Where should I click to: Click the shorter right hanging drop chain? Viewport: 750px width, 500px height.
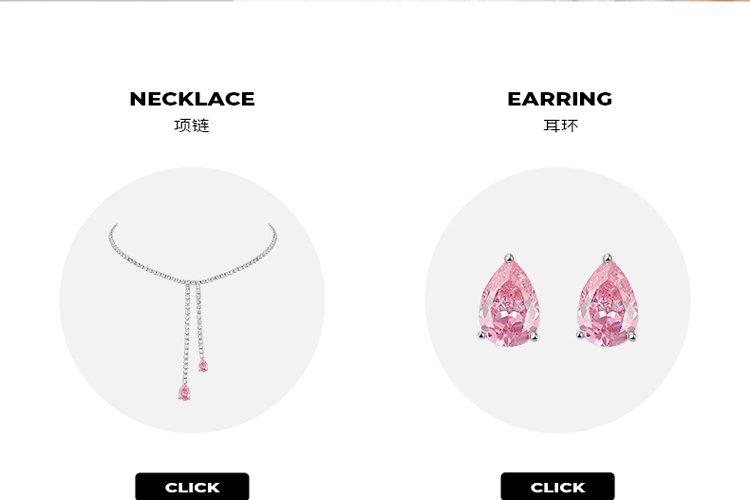[x=199, y=322]
